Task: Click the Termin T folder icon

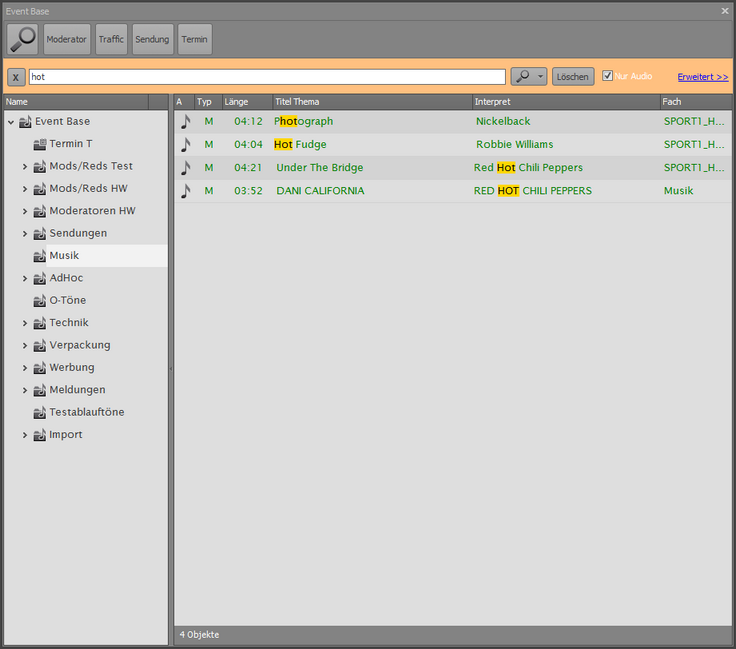Action: [x=40, y=144]
